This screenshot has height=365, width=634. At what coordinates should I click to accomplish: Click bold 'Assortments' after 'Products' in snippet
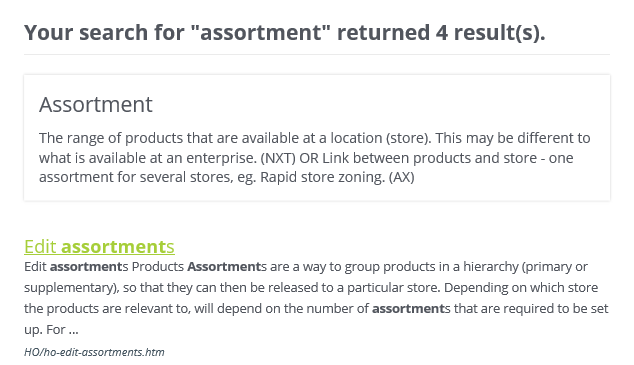[227, 267]
